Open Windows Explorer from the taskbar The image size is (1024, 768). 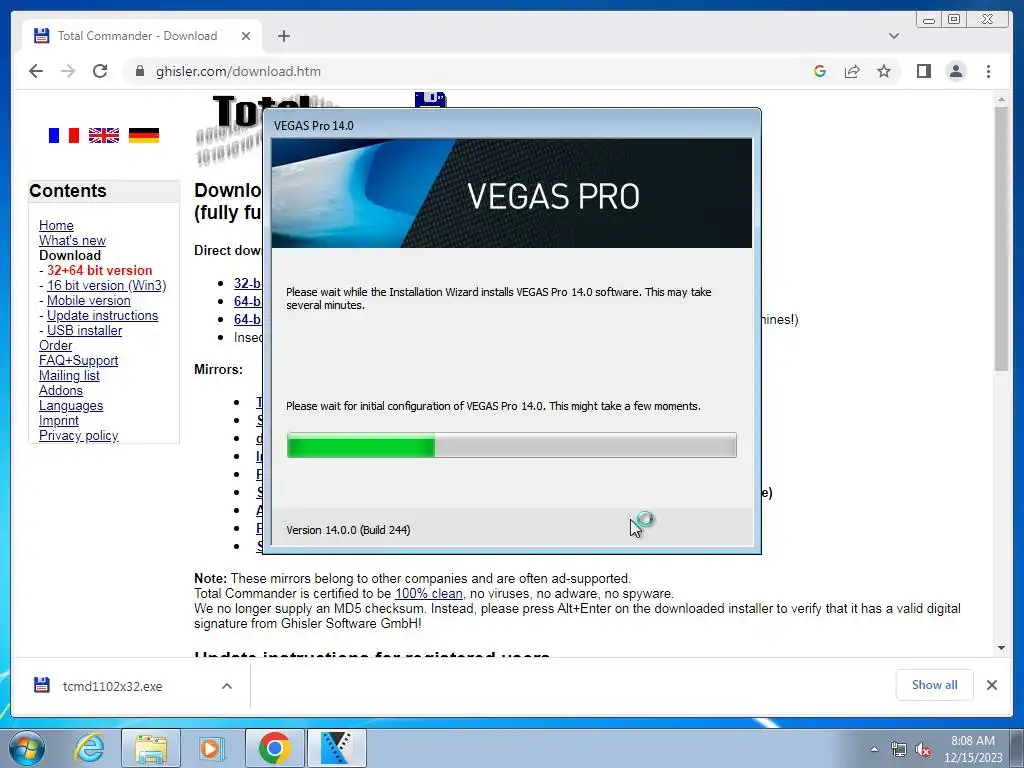(x=151, y=748)
